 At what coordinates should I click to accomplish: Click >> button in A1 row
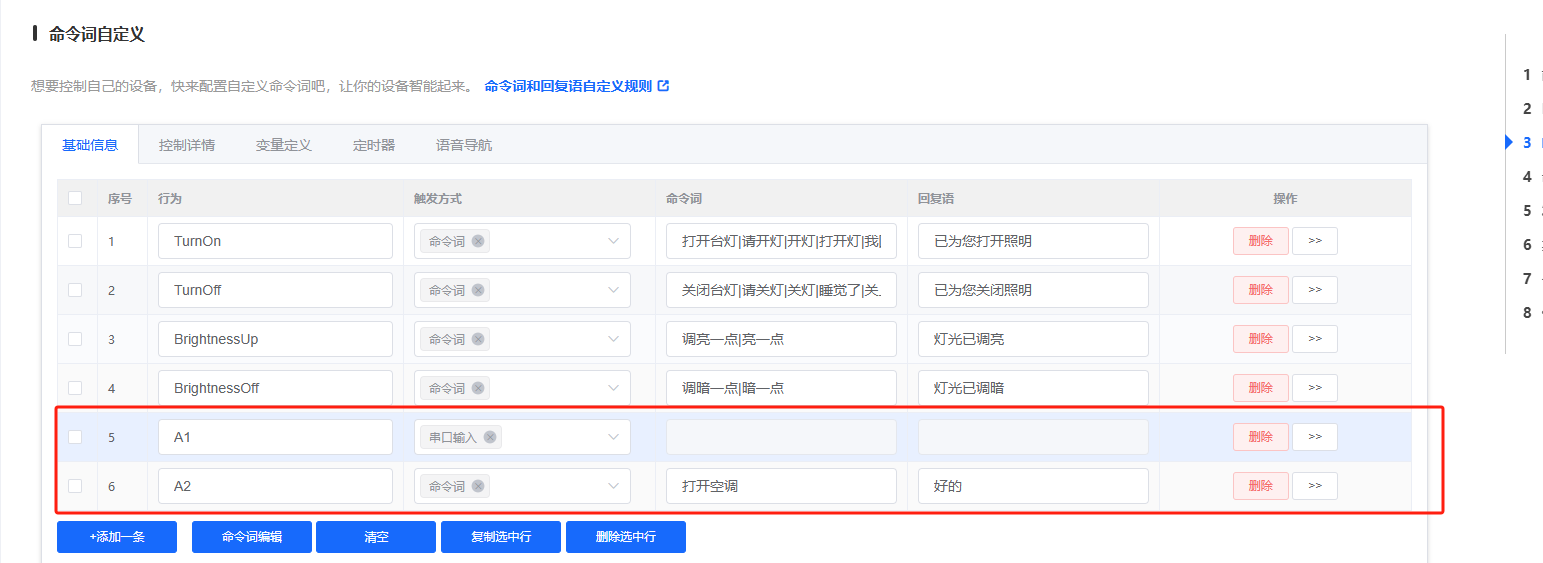point(1315,437)
